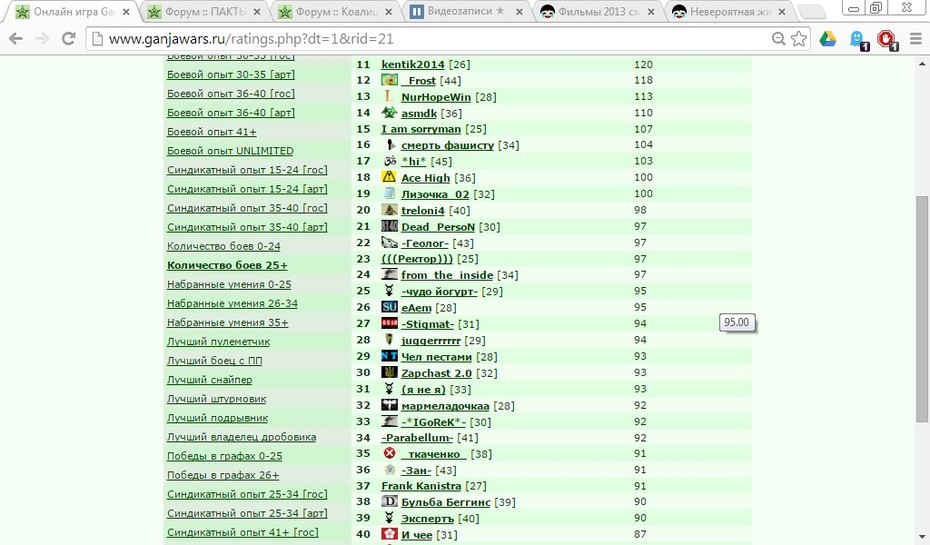The width and height of the screenshot is (930, 545).
Task: Click syndicate icon next to from_the_inside
Action: click(x=389, y=274)
